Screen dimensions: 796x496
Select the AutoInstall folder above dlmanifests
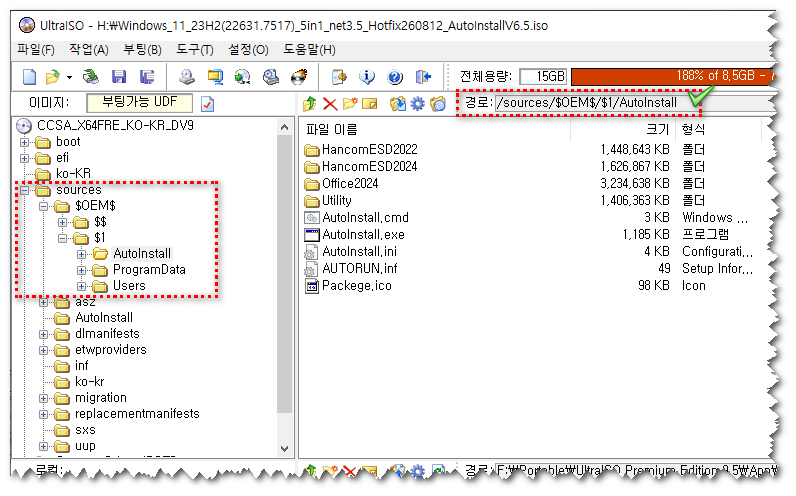(x=104, y=318)
